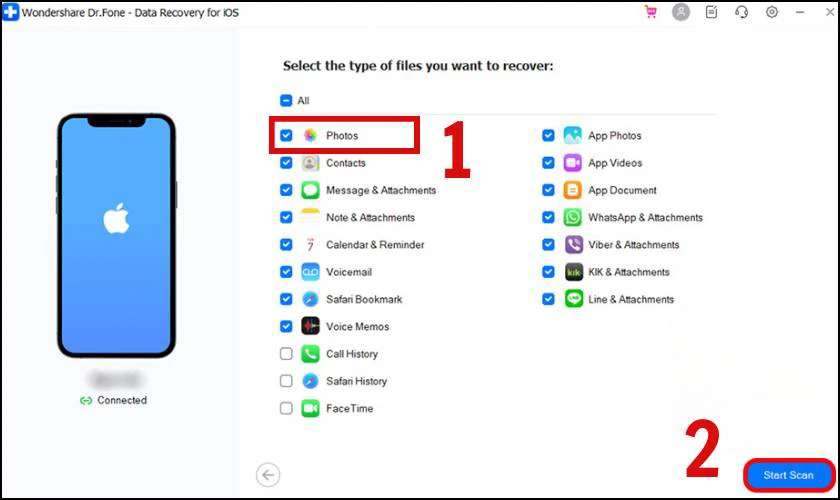This screenshot has width=840, height=500.
Task: Click the Viber icon
Action: [574, 245]
